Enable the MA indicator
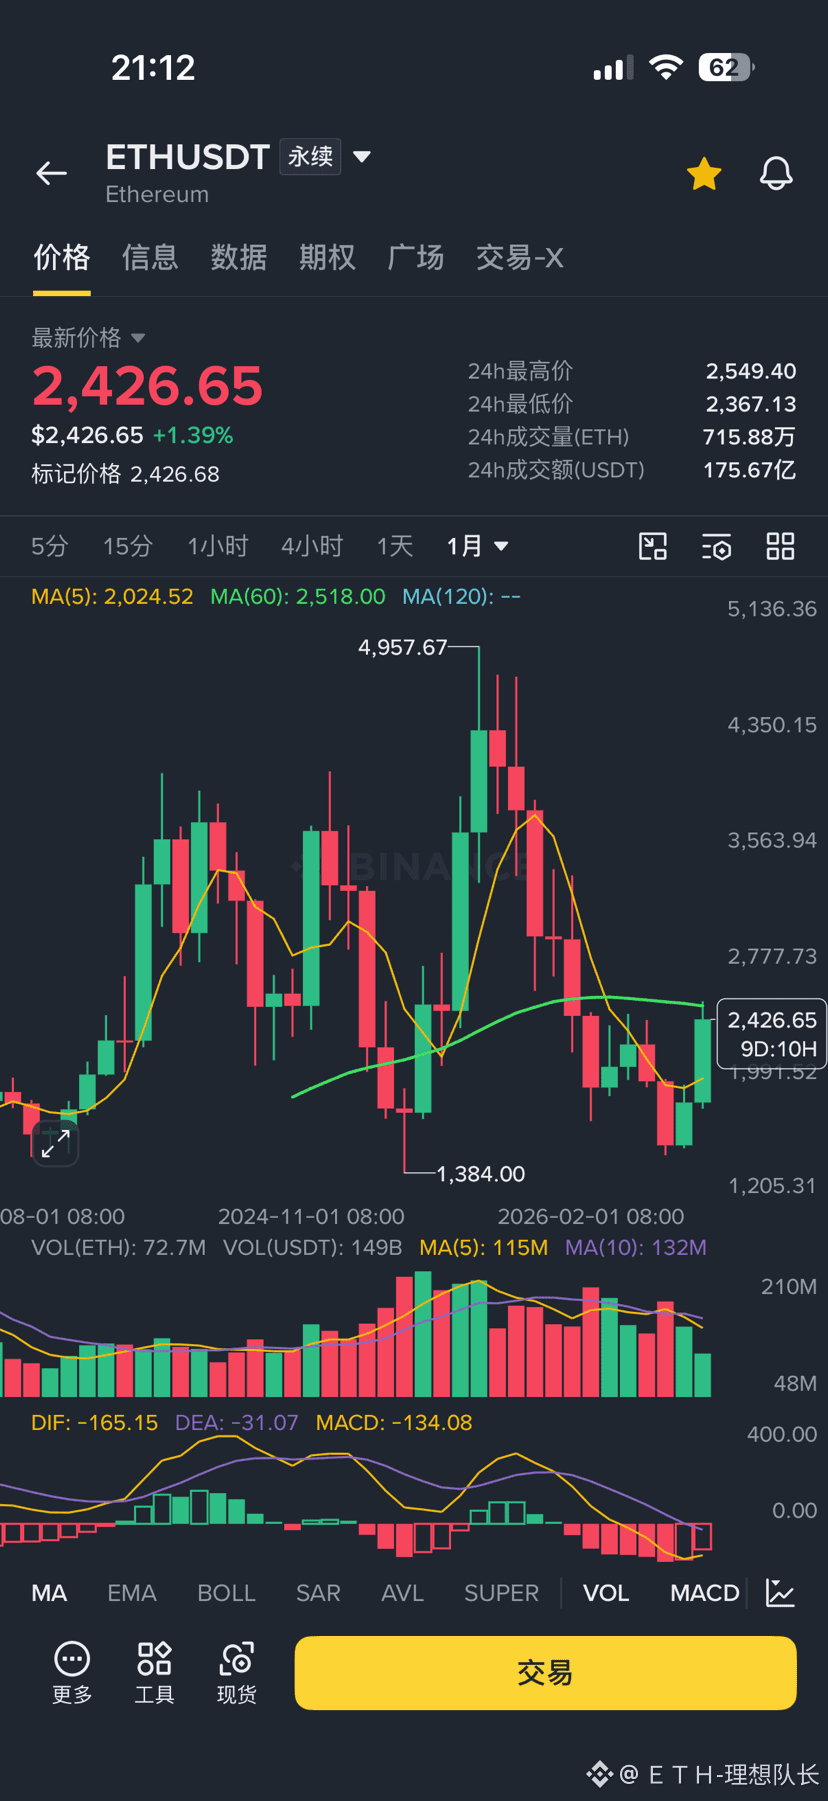 tap(49, 1593)
